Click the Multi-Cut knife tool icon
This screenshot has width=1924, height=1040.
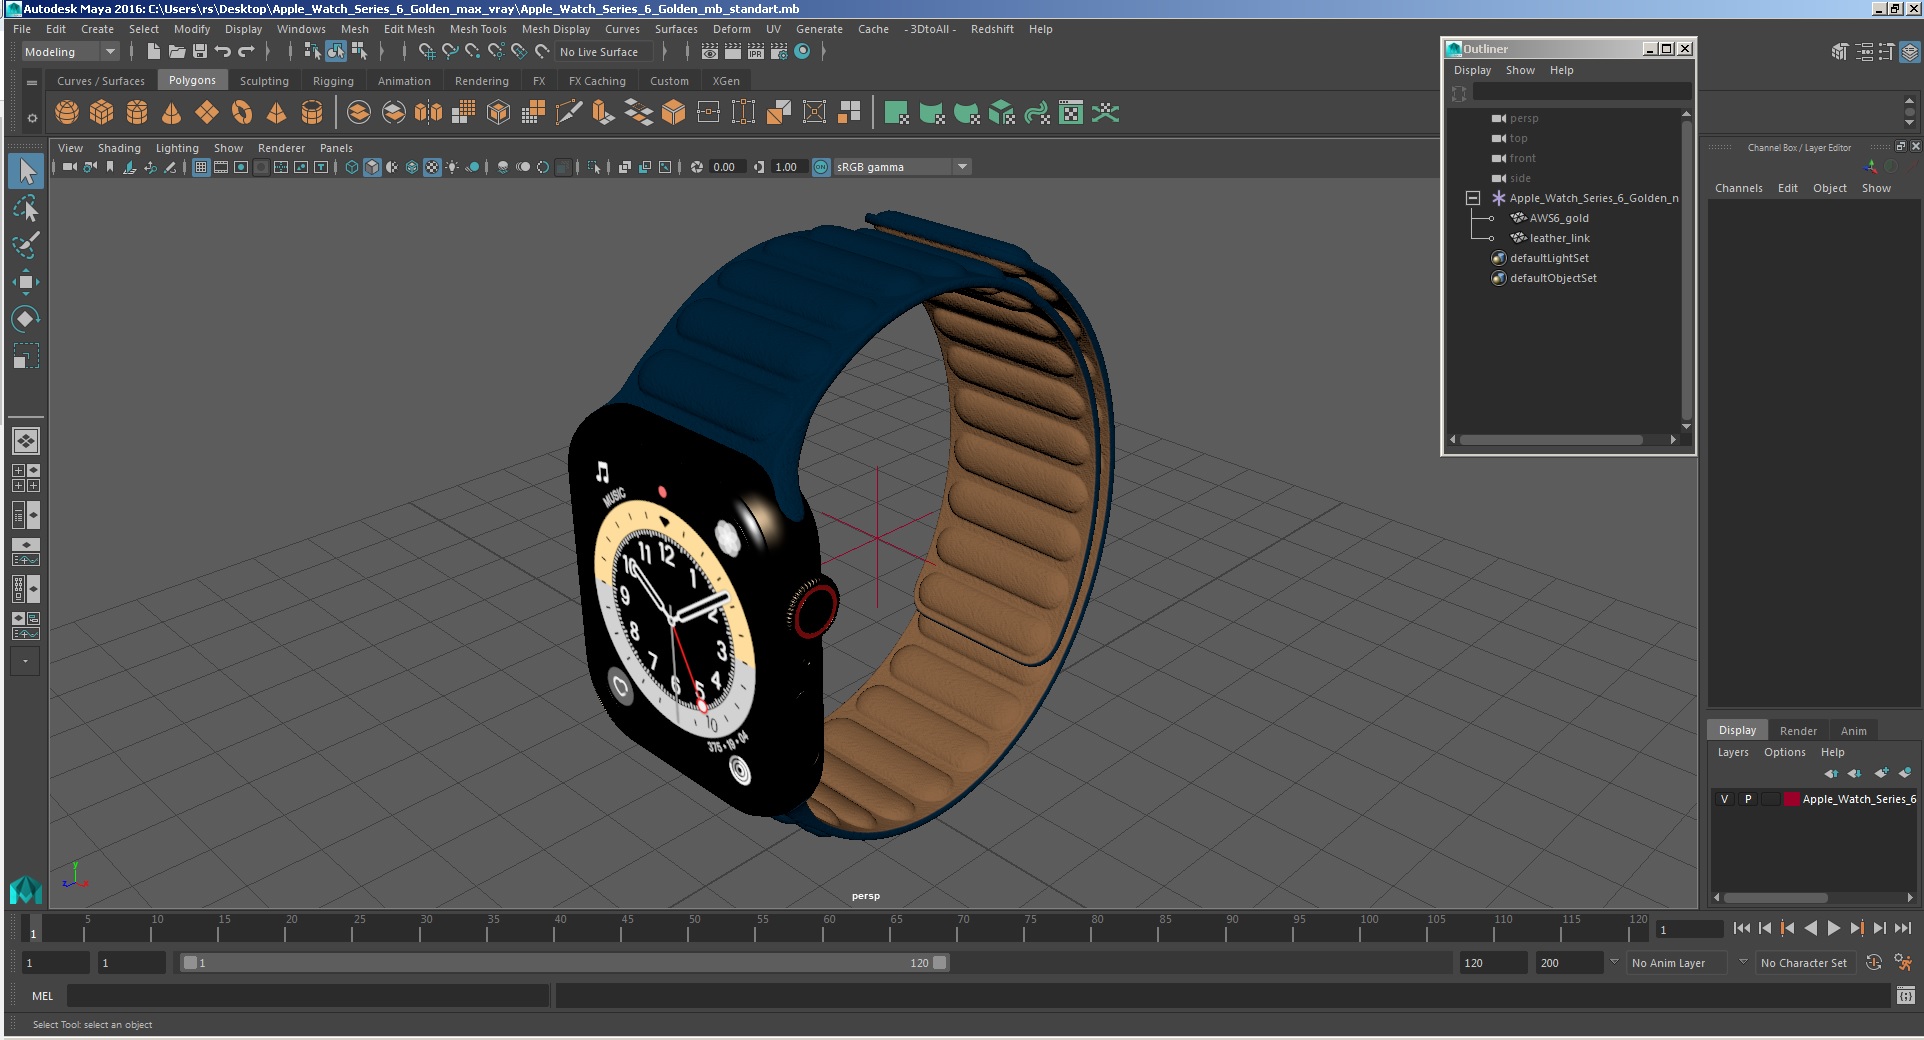click(568, 113)
